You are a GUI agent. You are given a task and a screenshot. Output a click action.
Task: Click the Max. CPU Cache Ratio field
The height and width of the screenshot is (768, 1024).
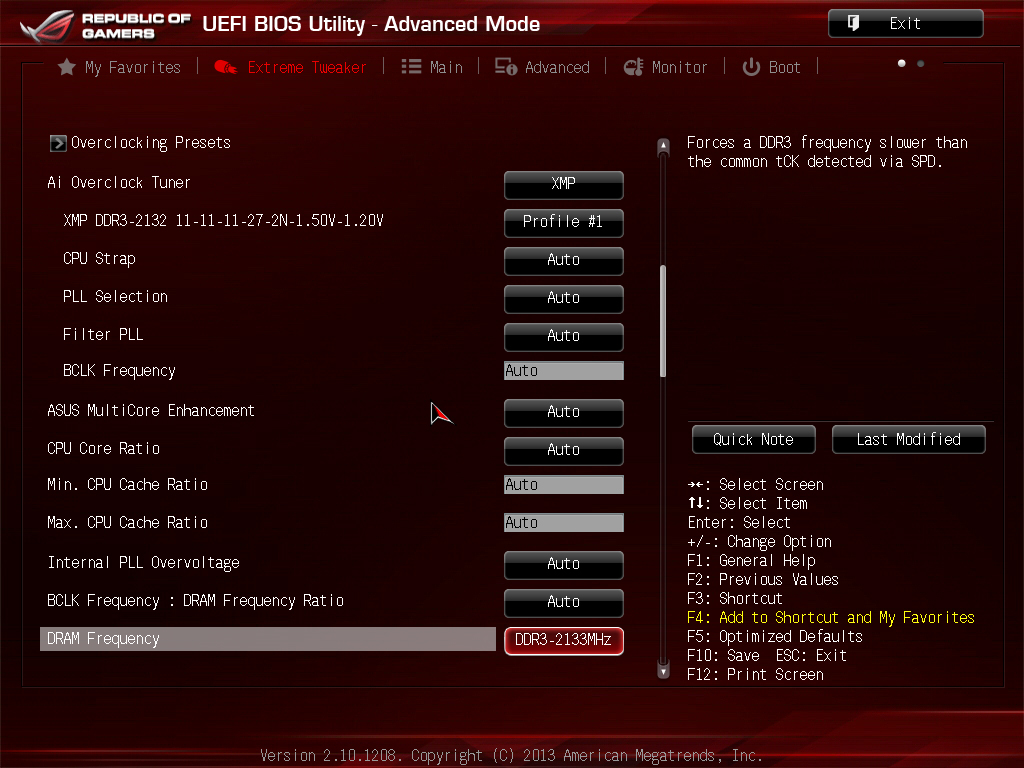pos(564,522)
